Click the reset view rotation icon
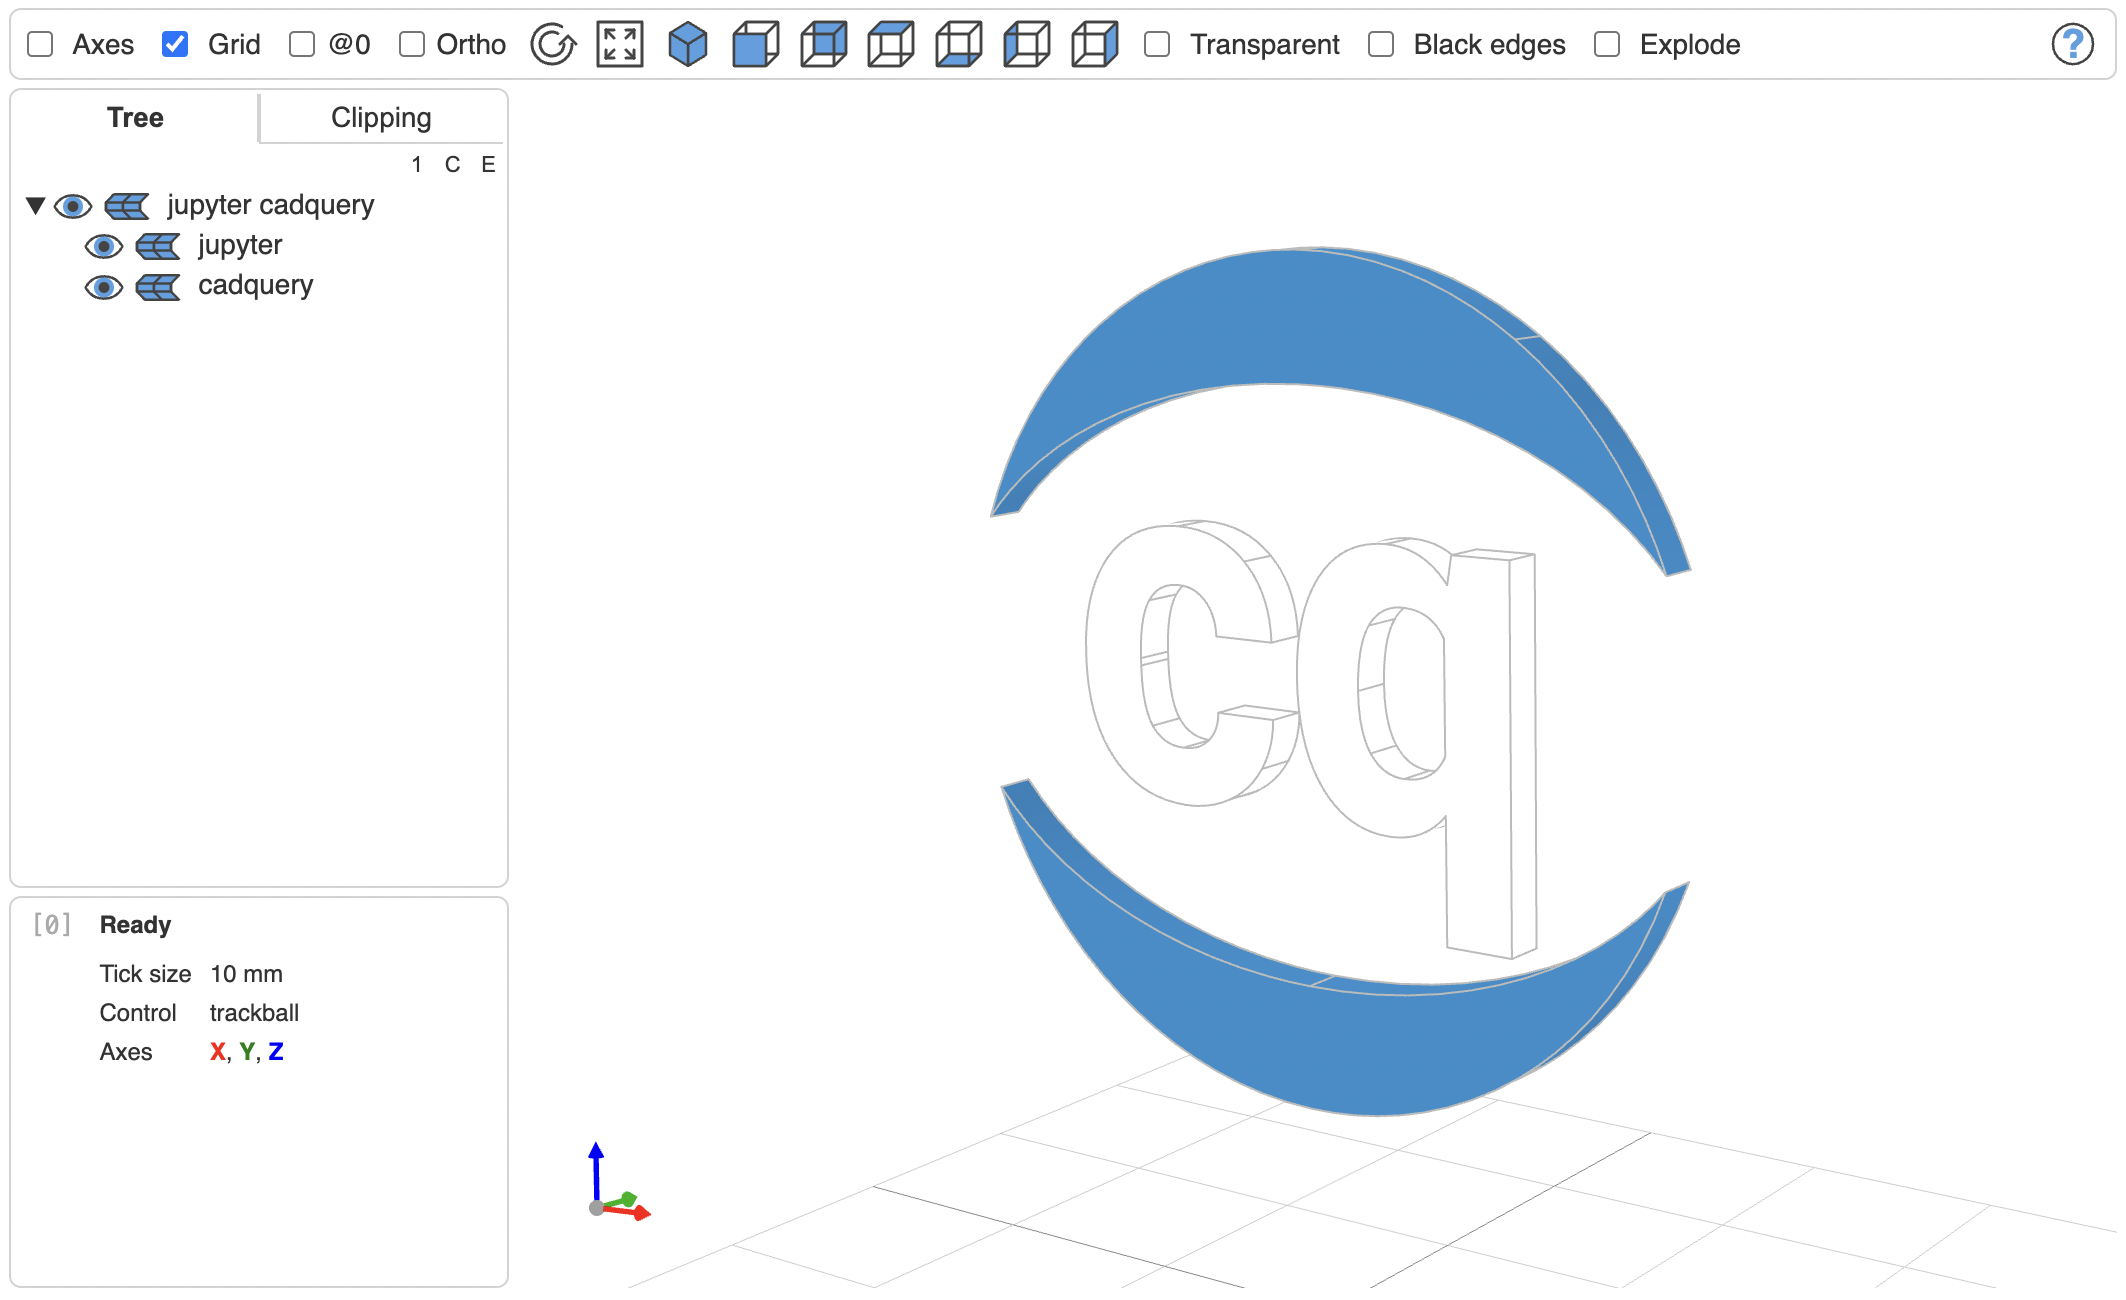The image size is (2126, 1300). (x=553, y=45)
